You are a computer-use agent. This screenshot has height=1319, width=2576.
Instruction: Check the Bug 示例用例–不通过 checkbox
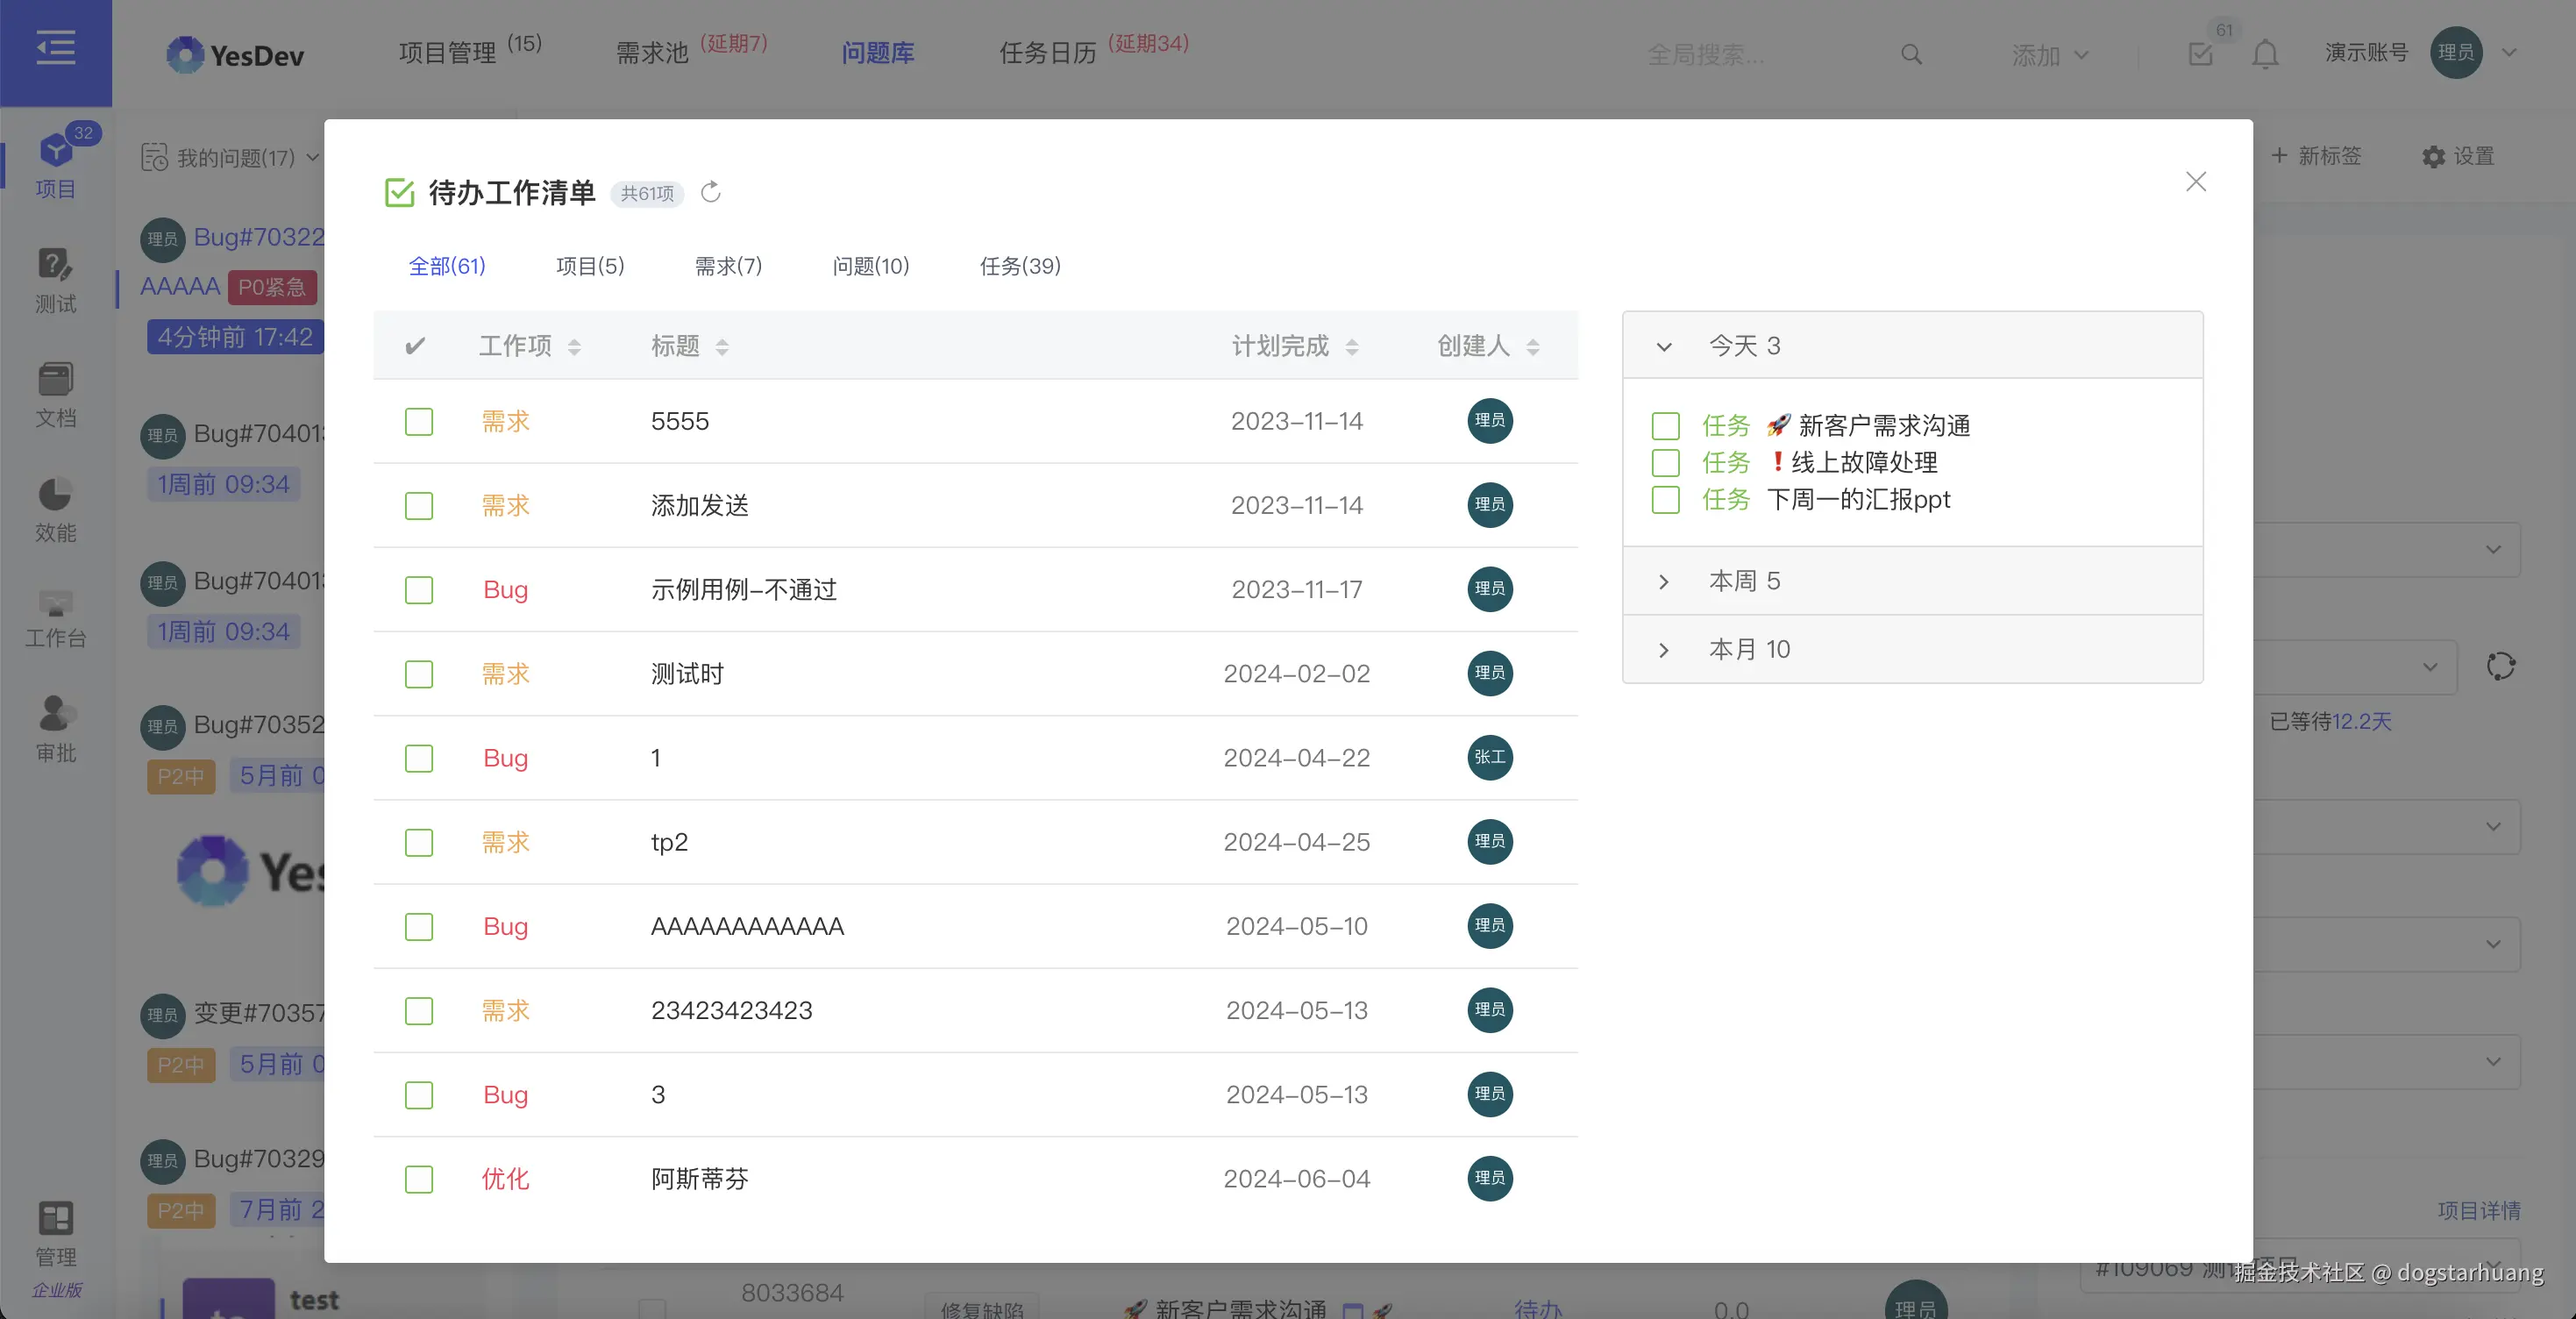click(x=418, y=590)
